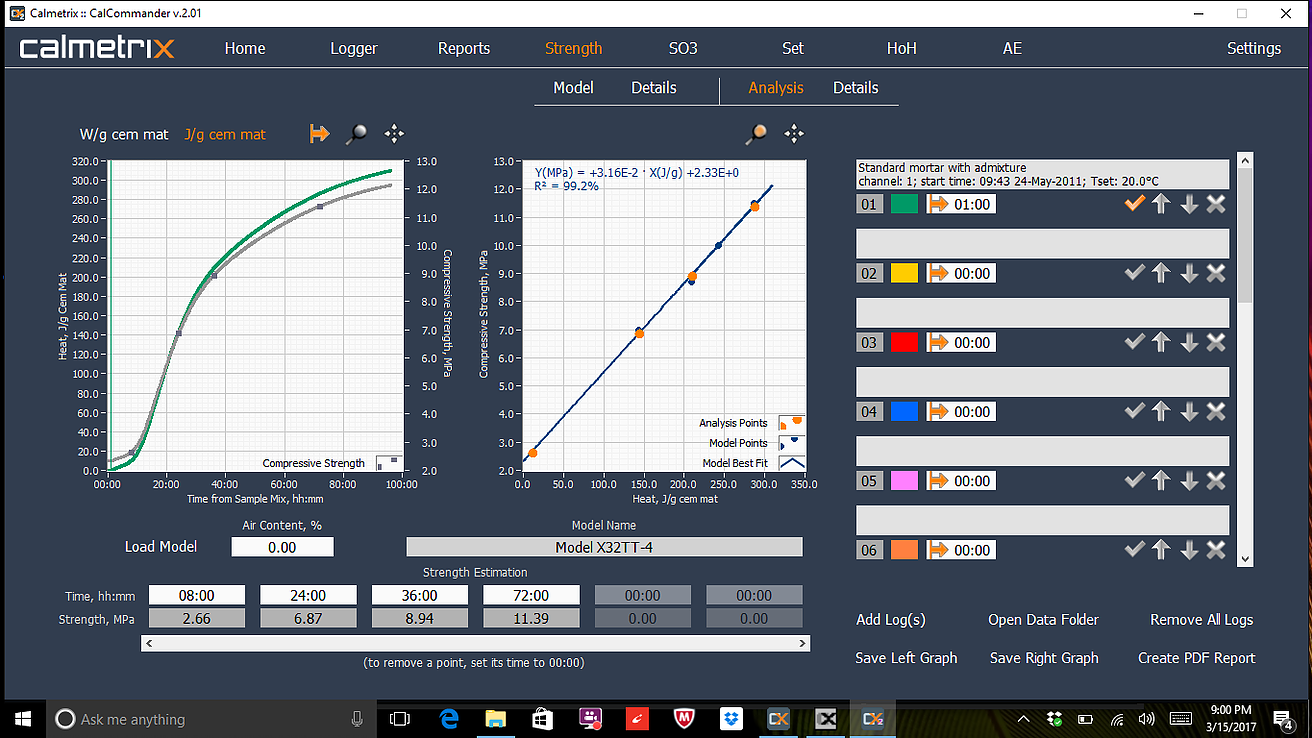This screenshot has width=1312, height=738.
Task: Toggle the orange checkmark for log 01
Action: click(x=1134, y=204)
